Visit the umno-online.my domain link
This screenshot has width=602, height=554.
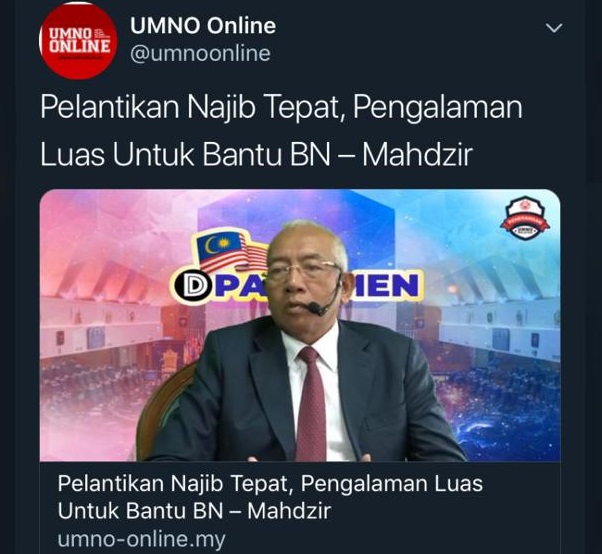(x=141, y=539)
